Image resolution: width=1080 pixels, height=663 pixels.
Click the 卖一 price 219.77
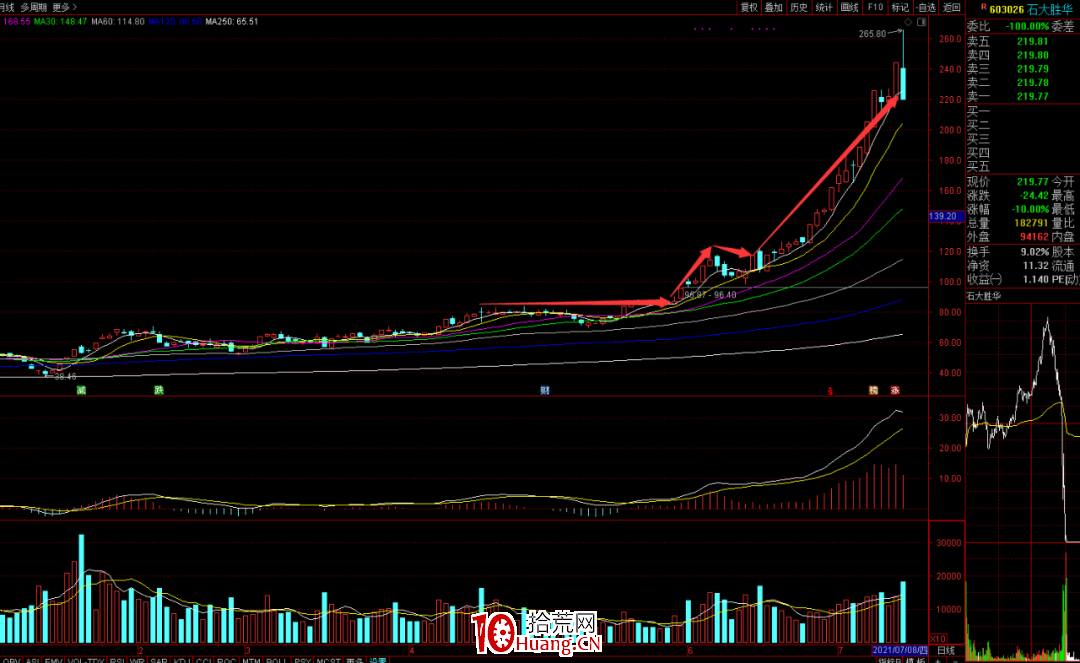click(x=1032, y=96)
